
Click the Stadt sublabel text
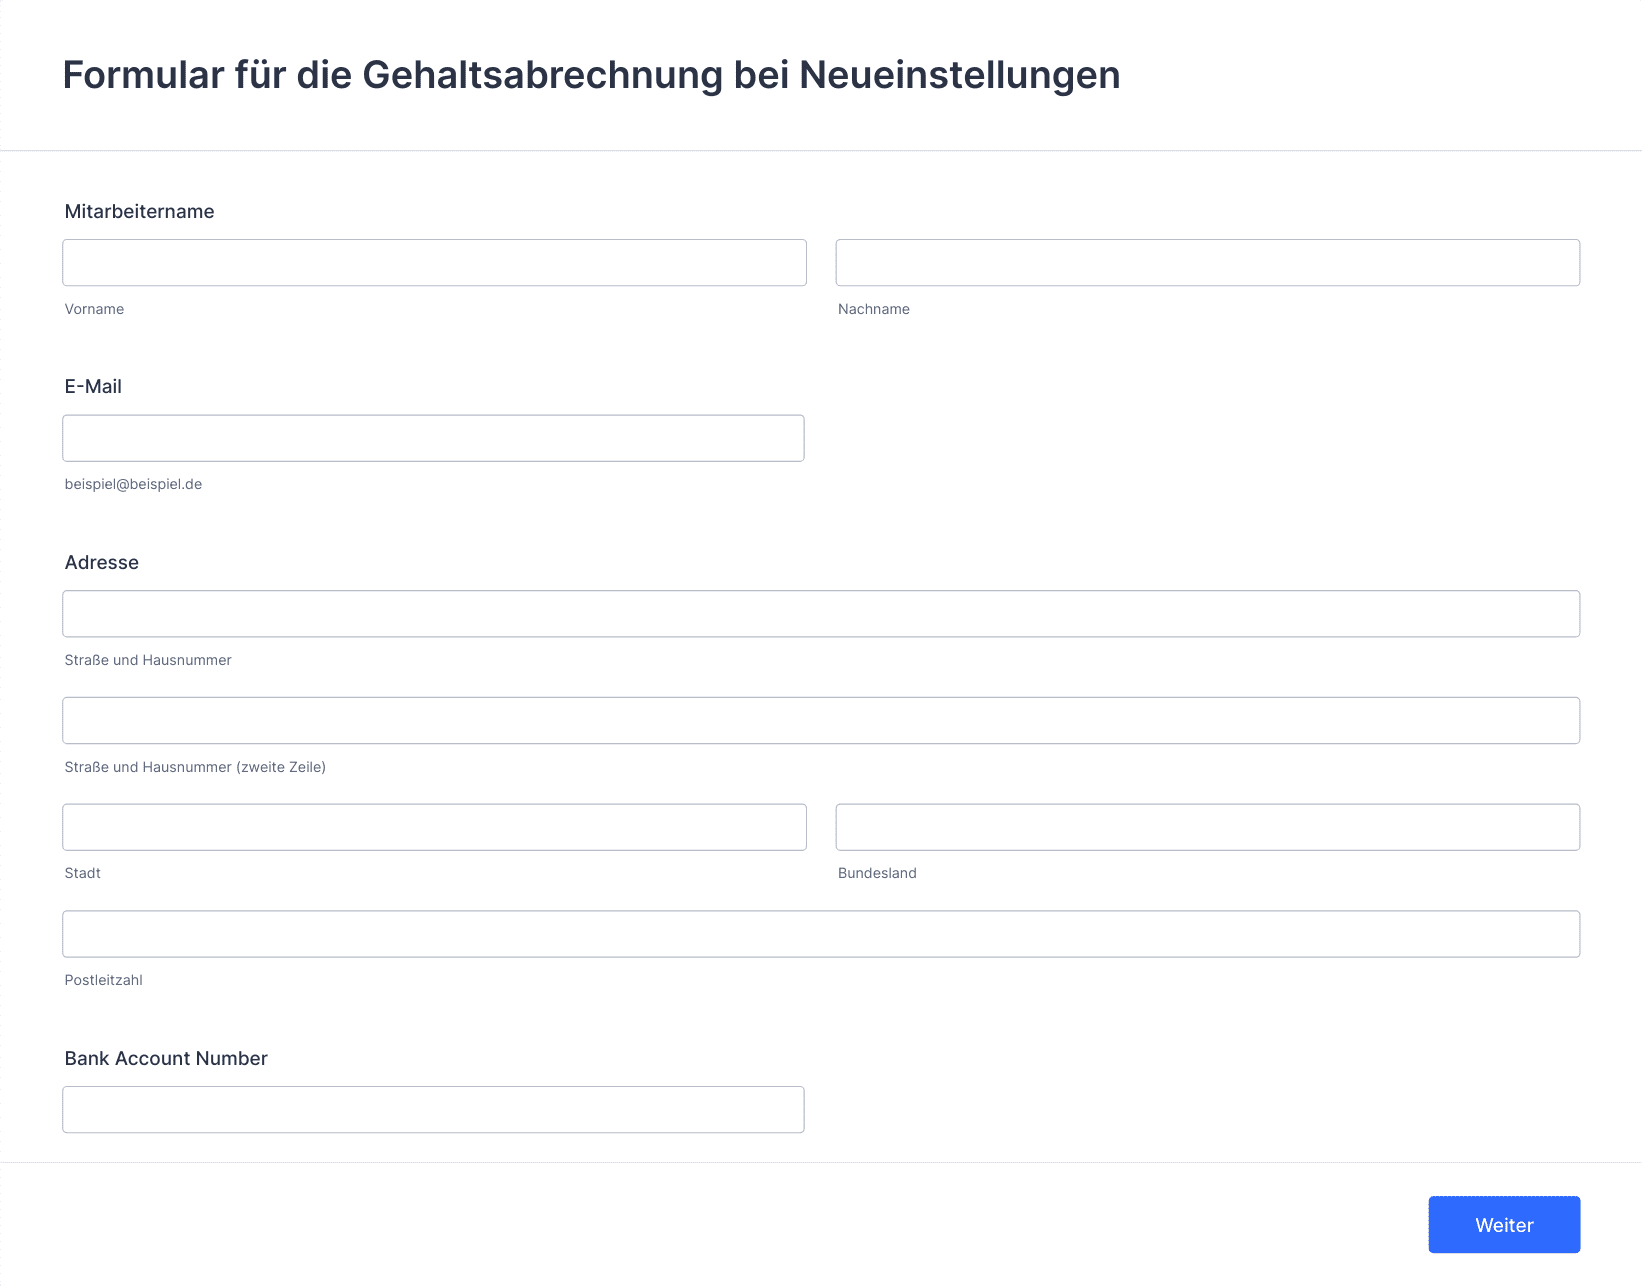pyautogui.click(x=83, y=873)
